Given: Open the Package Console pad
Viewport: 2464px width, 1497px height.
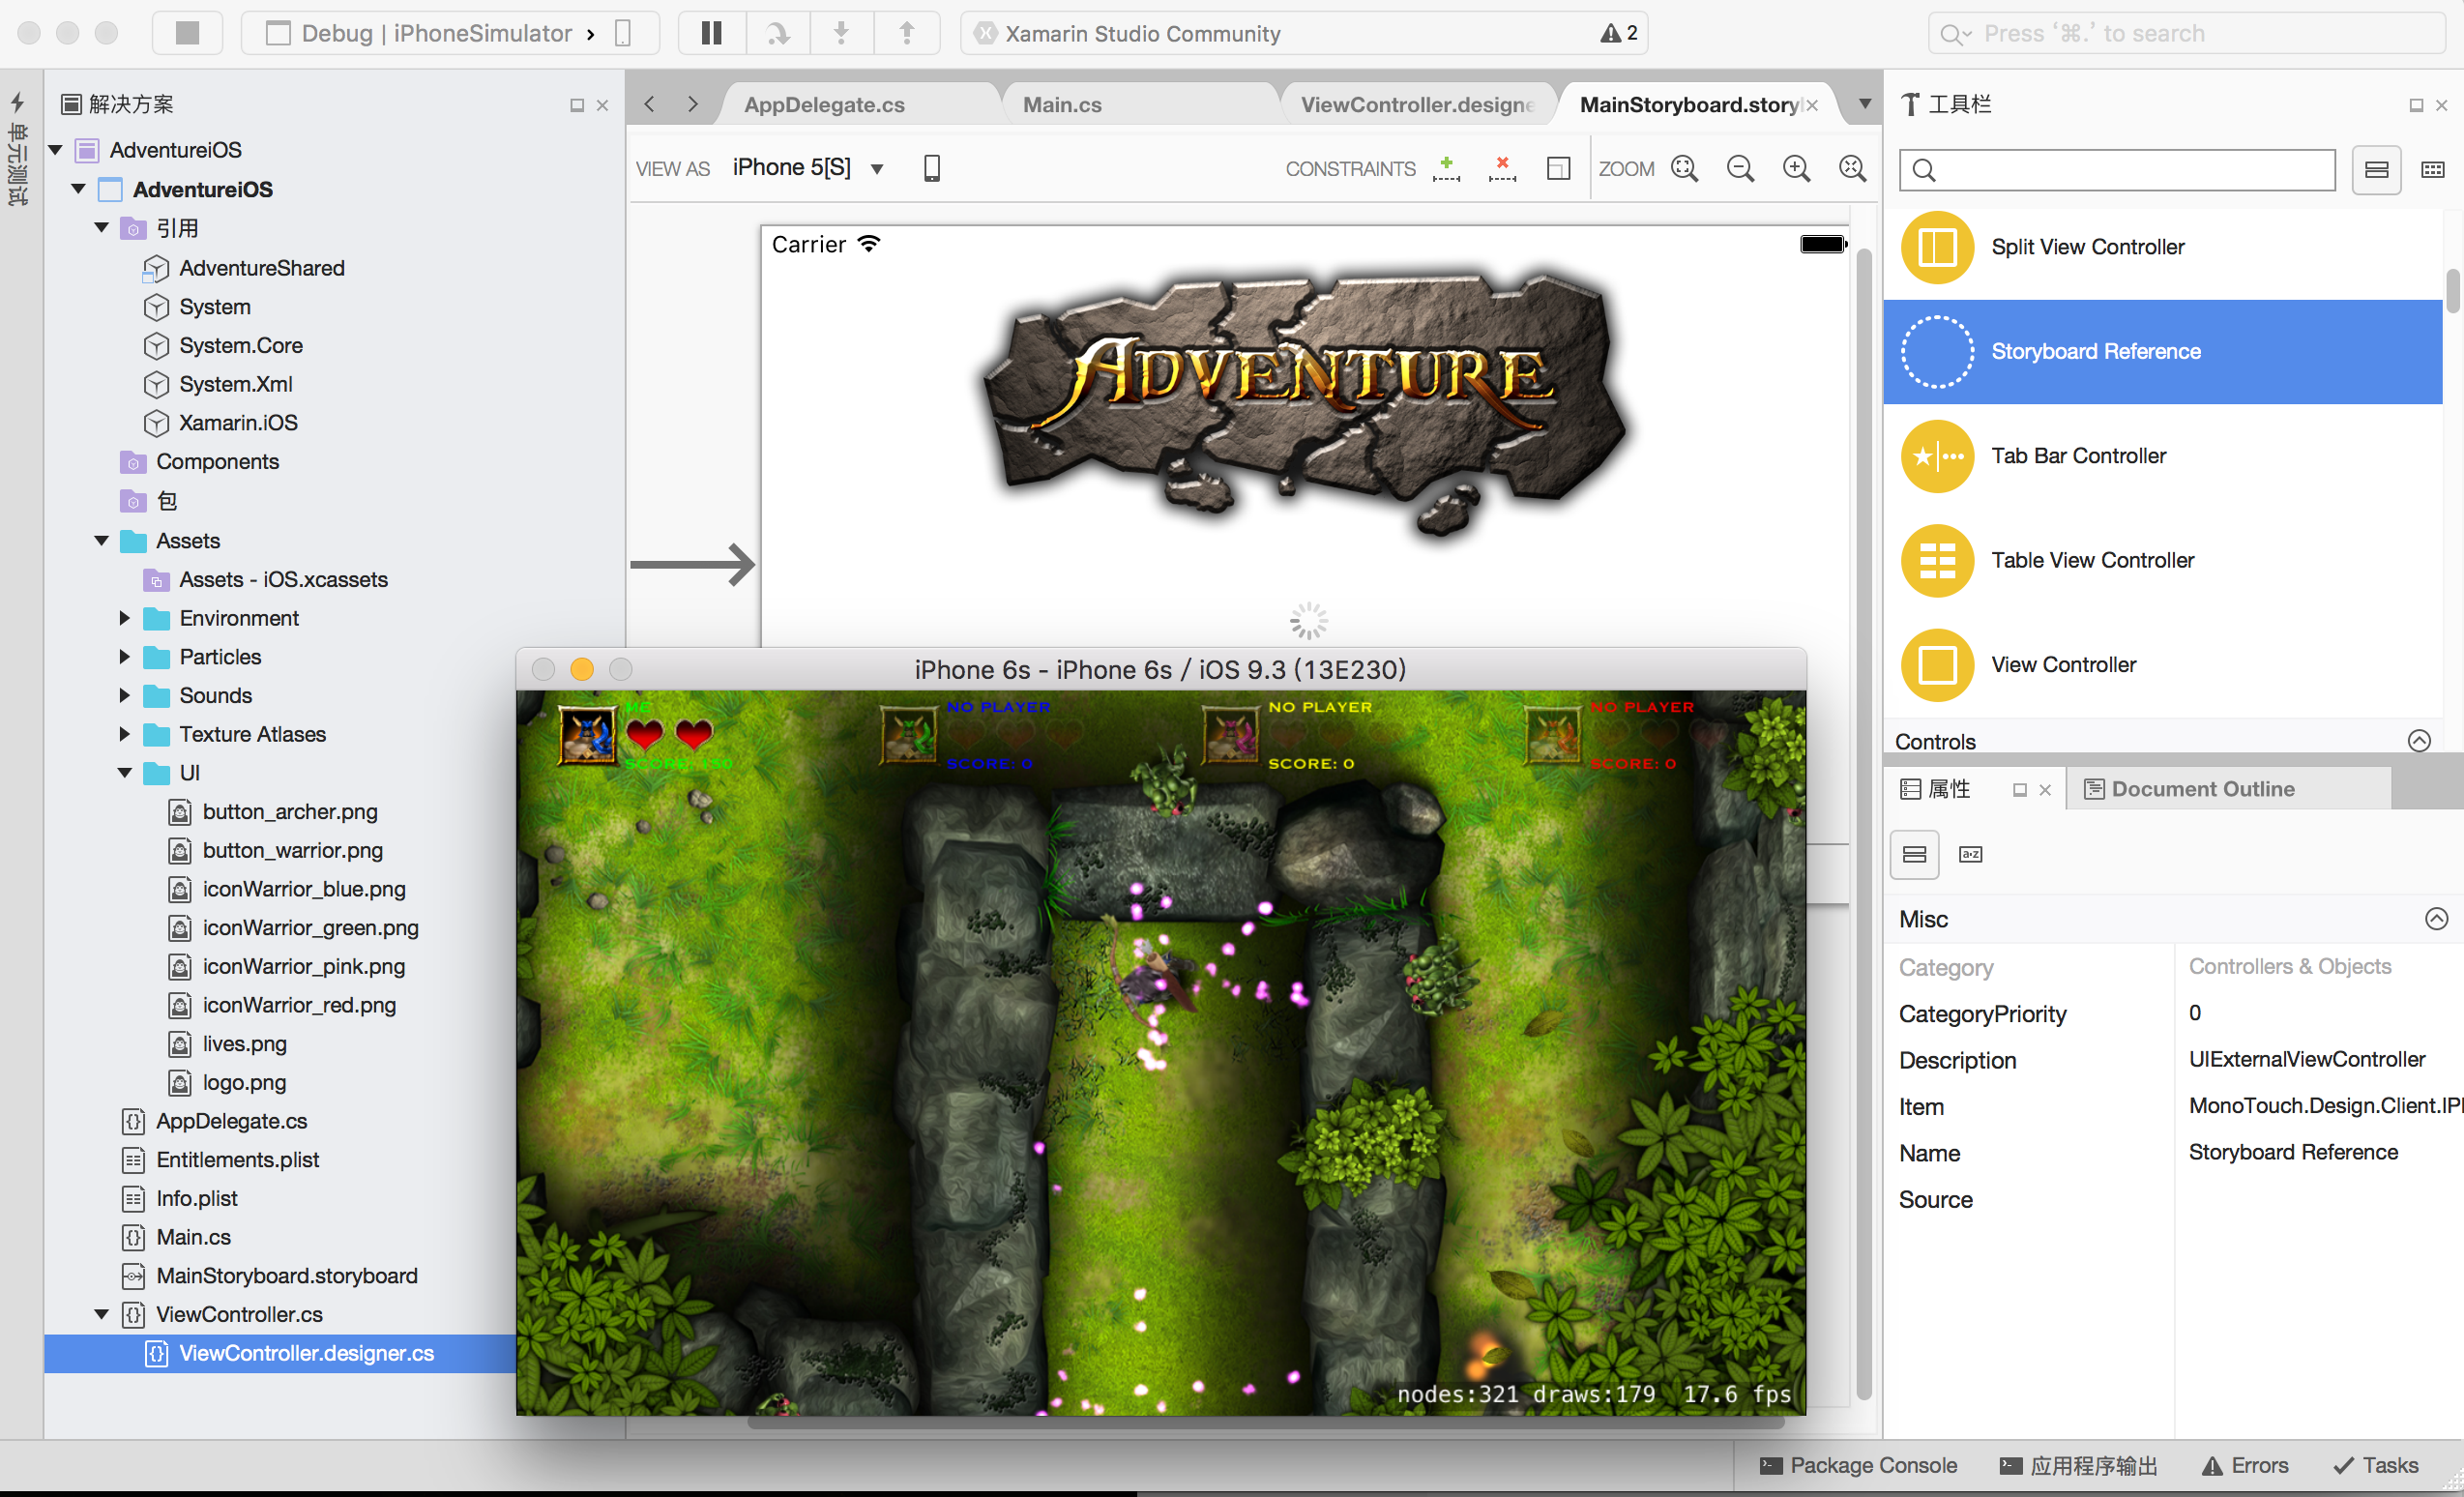Looking at the screenshot, I should 1858,1465.
